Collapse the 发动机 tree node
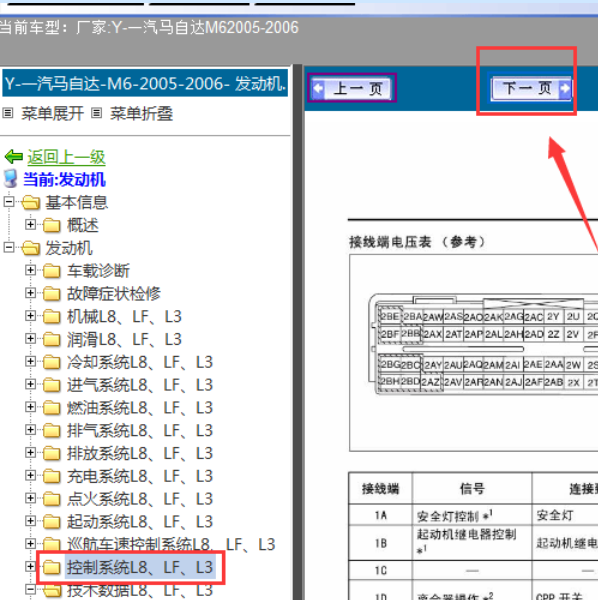The width and height of the screenshot is (598, 600). pyautogui.click(x=9, y=247)
